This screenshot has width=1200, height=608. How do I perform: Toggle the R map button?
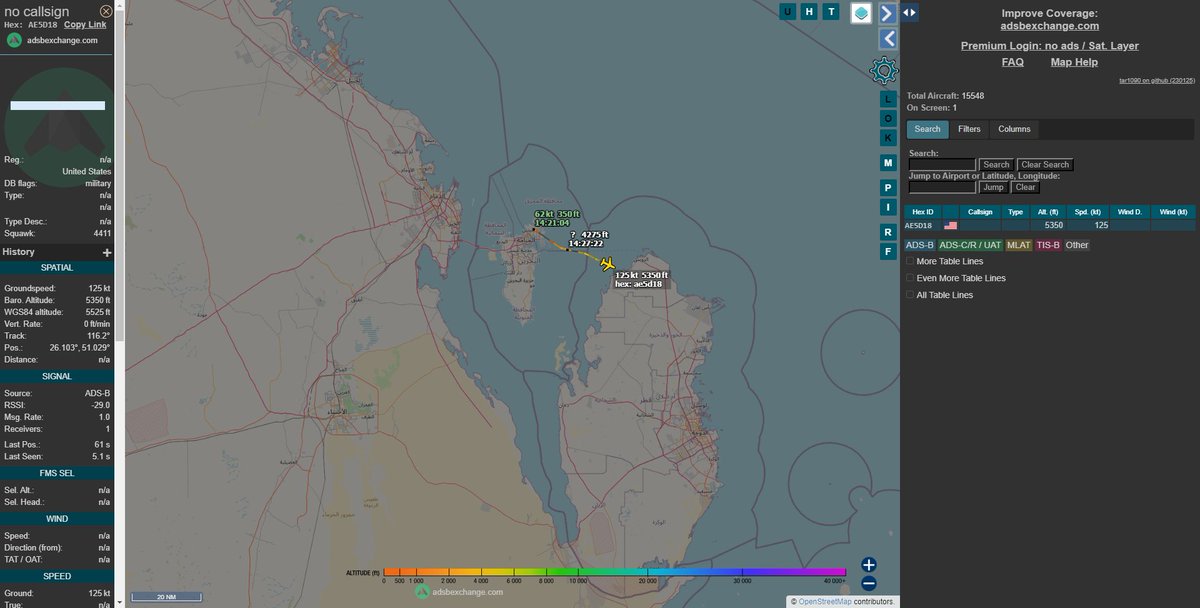point(887,232)
